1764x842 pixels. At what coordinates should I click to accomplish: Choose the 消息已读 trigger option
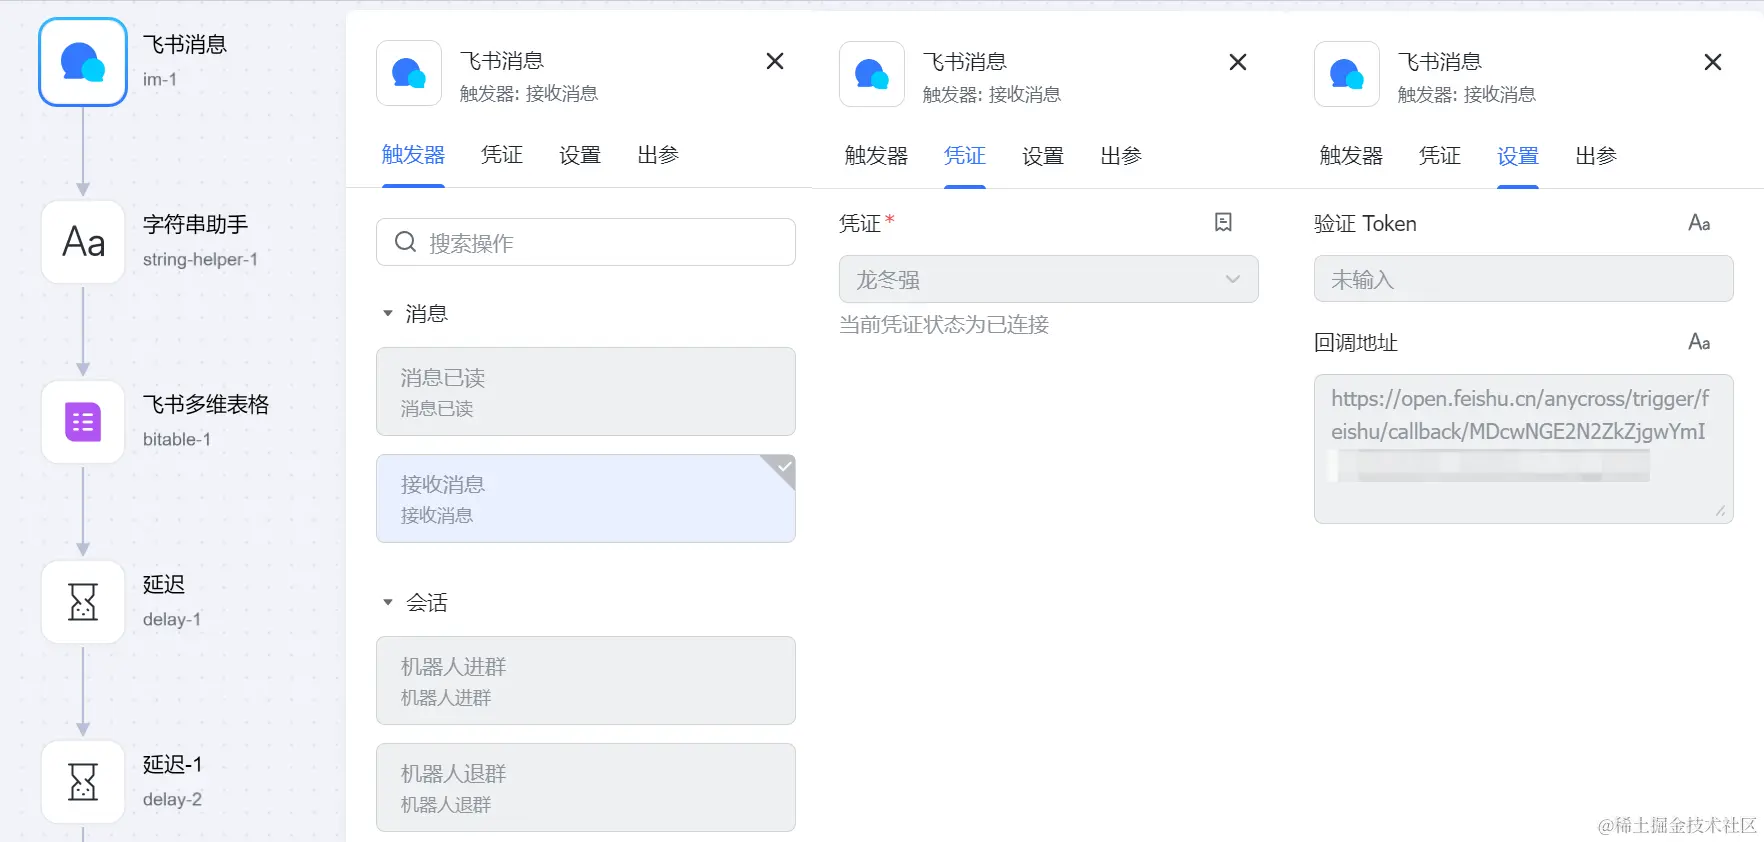tap(586, 391)
